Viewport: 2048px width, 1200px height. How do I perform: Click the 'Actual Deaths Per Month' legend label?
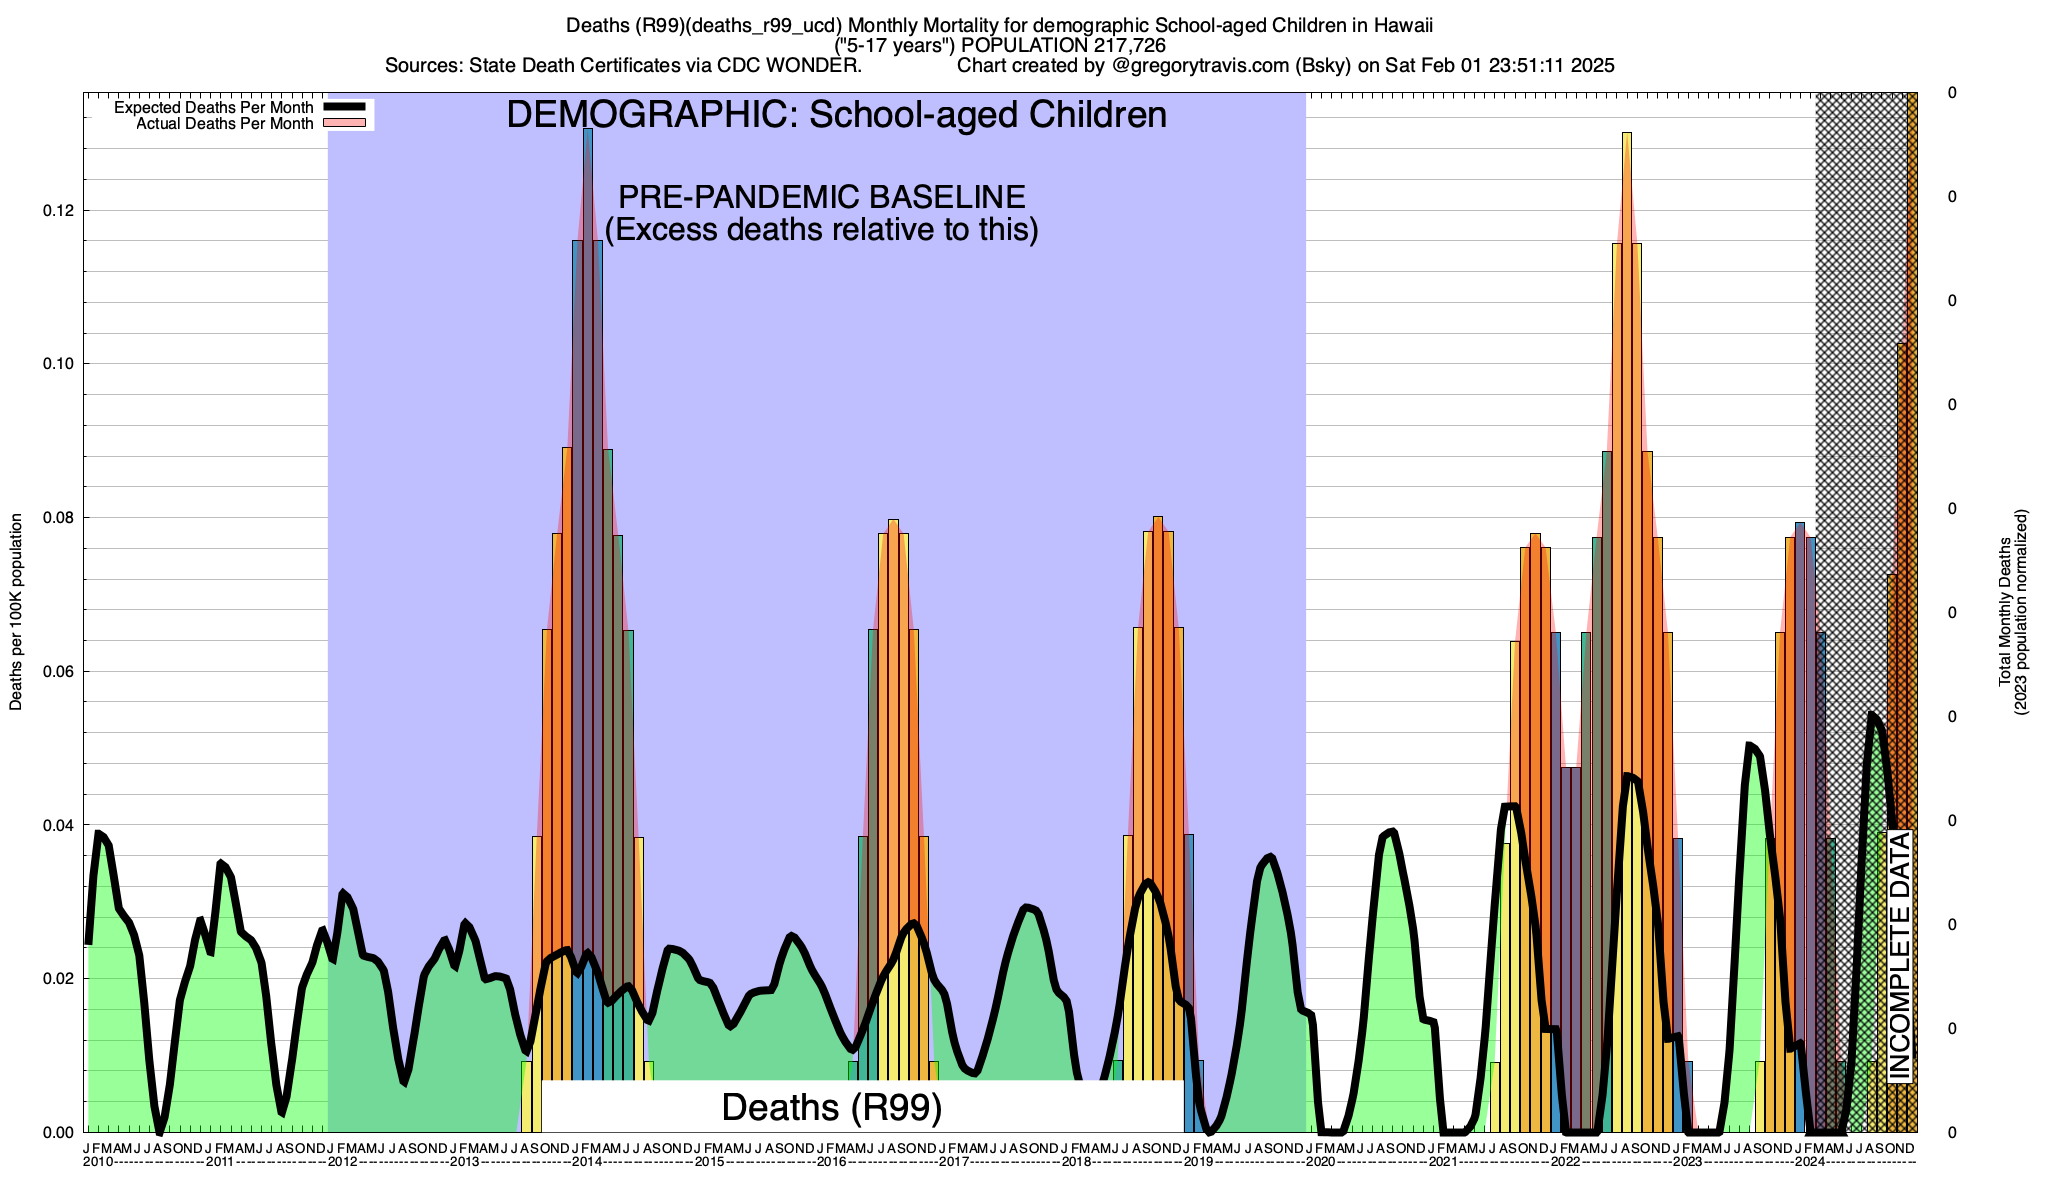pyautogui.click(x=224, y=124)
